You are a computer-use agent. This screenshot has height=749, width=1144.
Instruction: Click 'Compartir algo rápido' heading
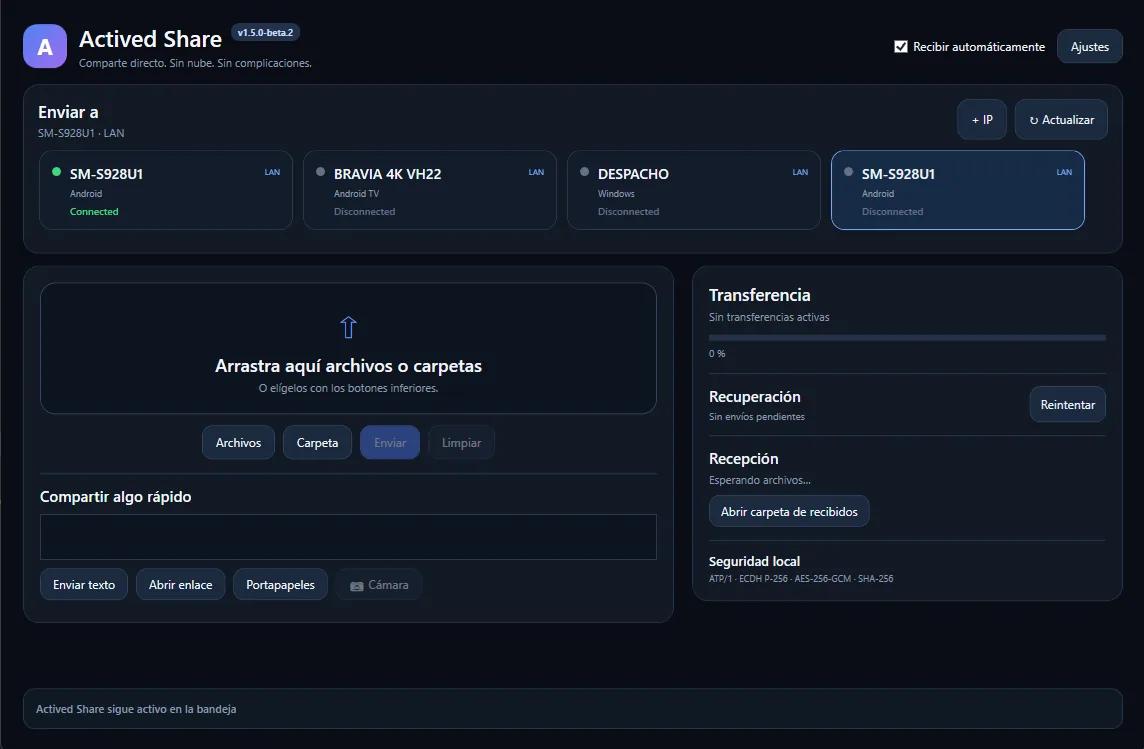click(115, 497)
